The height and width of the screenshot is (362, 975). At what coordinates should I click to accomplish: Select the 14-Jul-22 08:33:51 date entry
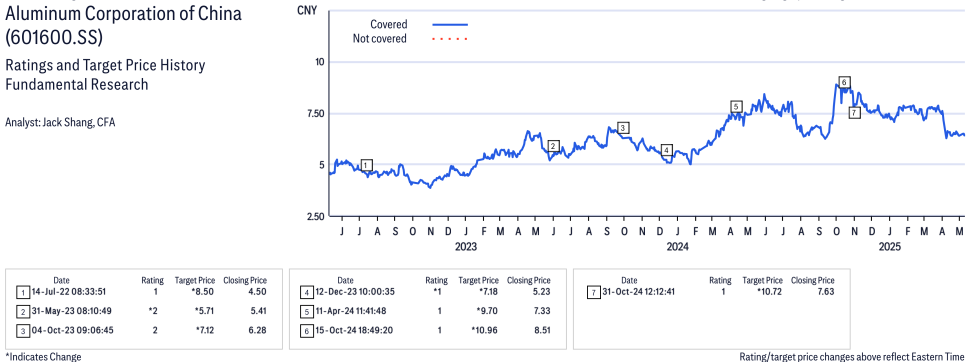point(70,291)
